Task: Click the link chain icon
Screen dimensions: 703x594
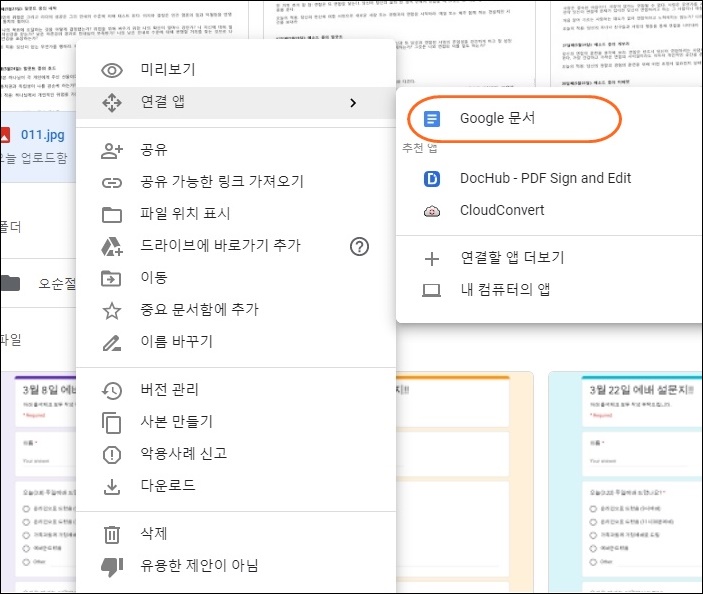Action: (112, 182)
